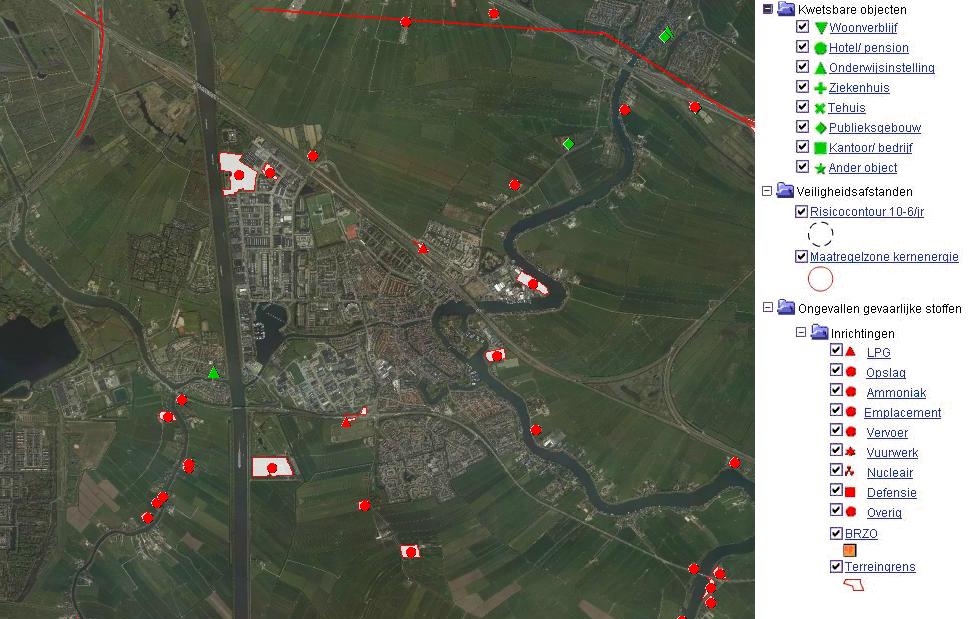Collapse the Kwetsbare objecten group
Image resolution: width=975 pixels, height=619 pixels.
click(x=767, y=9)
